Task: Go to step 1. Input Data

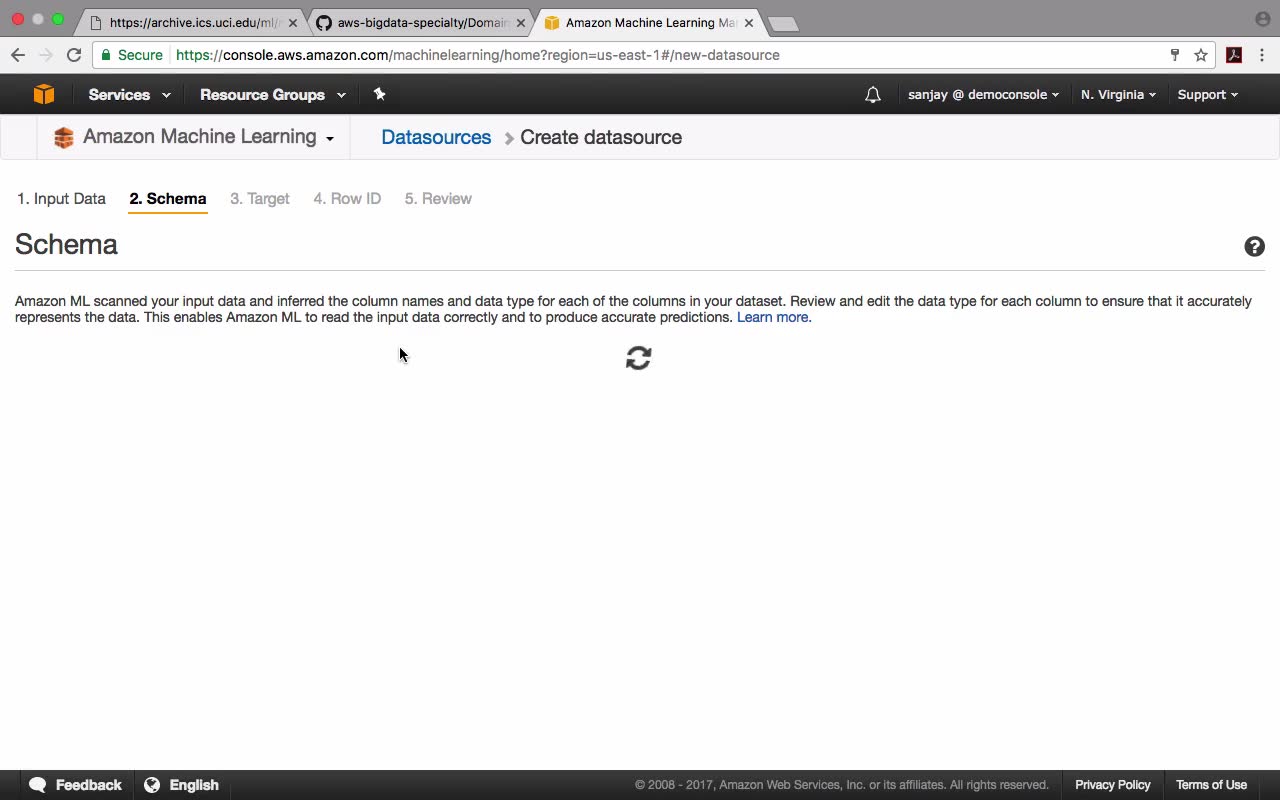Action: tap(61, 199)
